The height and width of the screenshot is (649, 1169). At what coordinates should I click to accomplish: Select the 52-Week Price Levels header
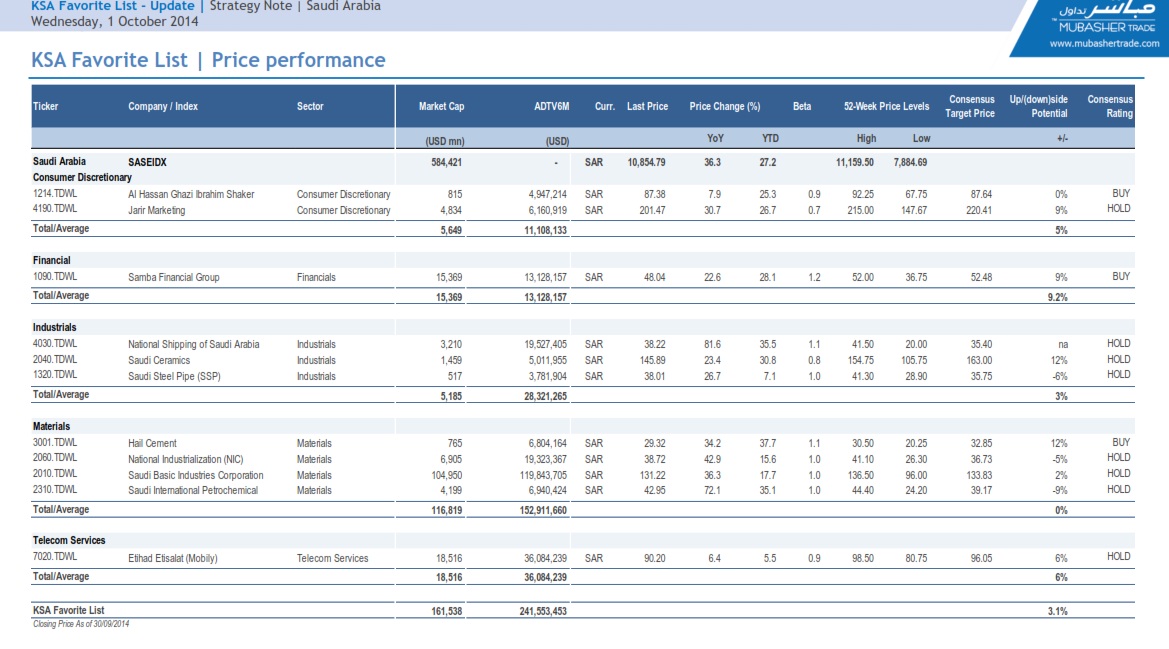[886, 107]
